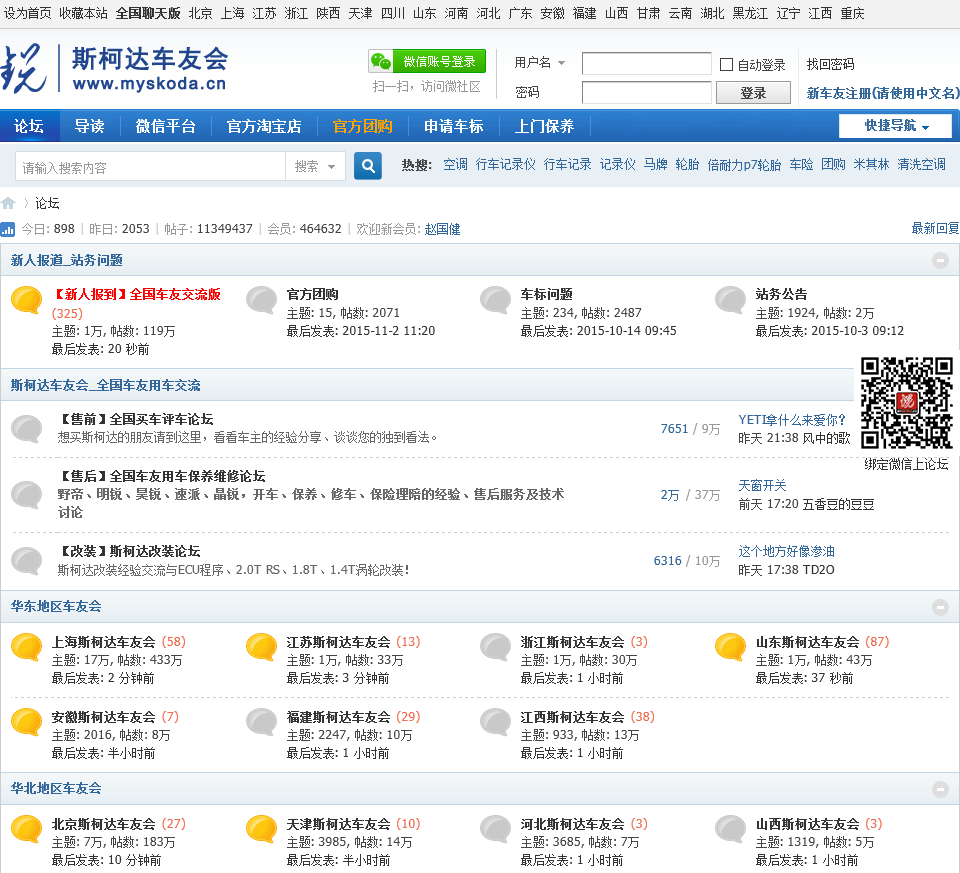Open the 【改装】斯柯达改装论坛 title
This screenshot has width=960, height=873.
129,551
